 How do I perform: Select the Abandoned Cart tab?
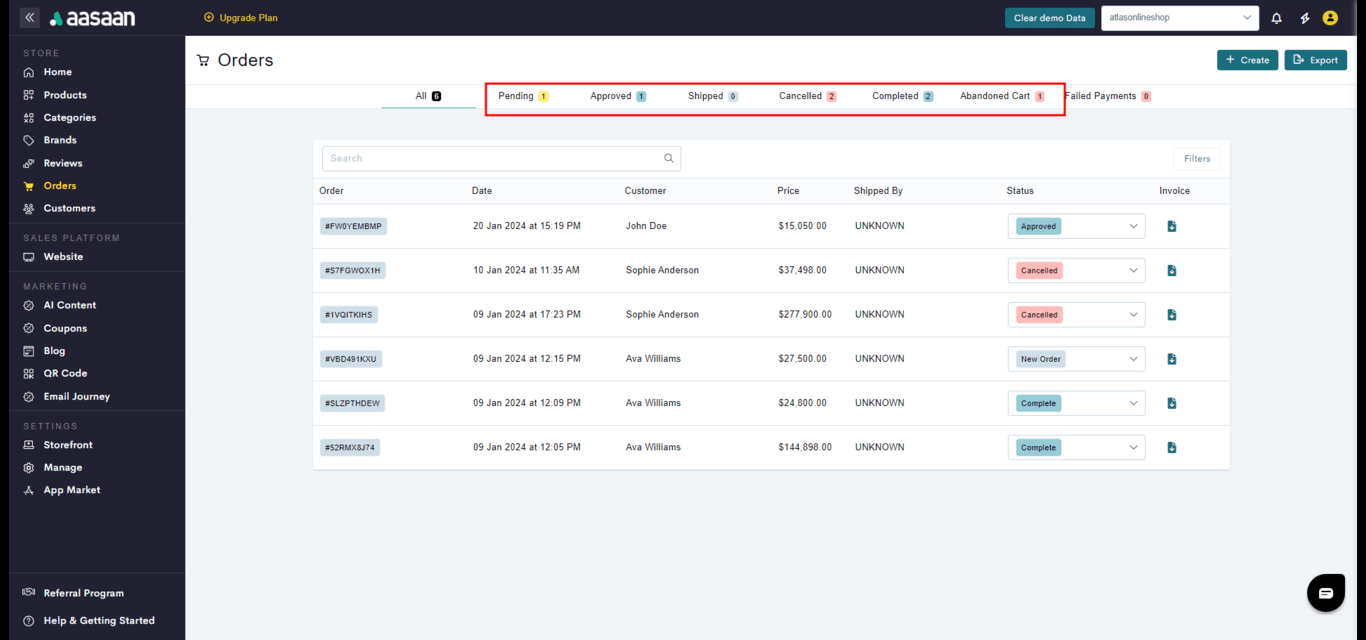coord(1001,96)
